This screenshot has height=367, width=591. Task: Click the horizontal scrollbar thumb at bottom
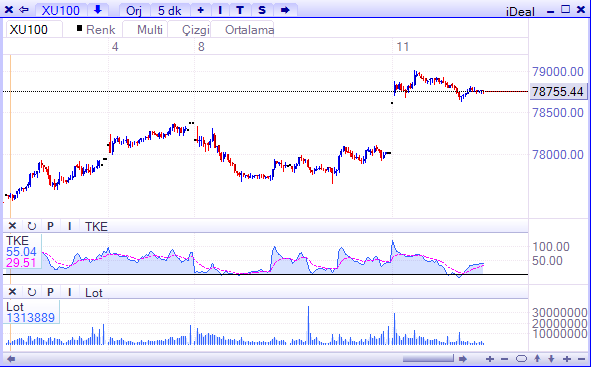(x=428, y=359)
